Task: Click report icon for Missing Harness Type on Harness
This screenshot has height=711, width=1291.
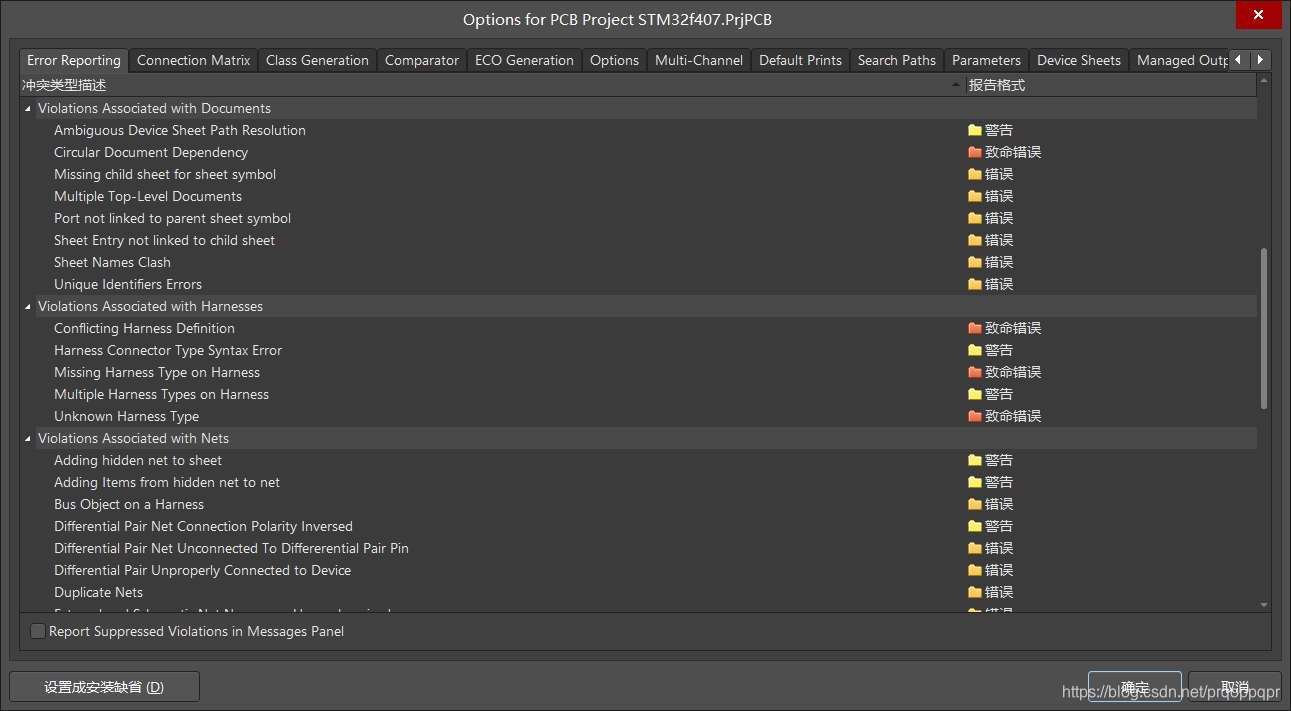Action: tap(975, 372)
